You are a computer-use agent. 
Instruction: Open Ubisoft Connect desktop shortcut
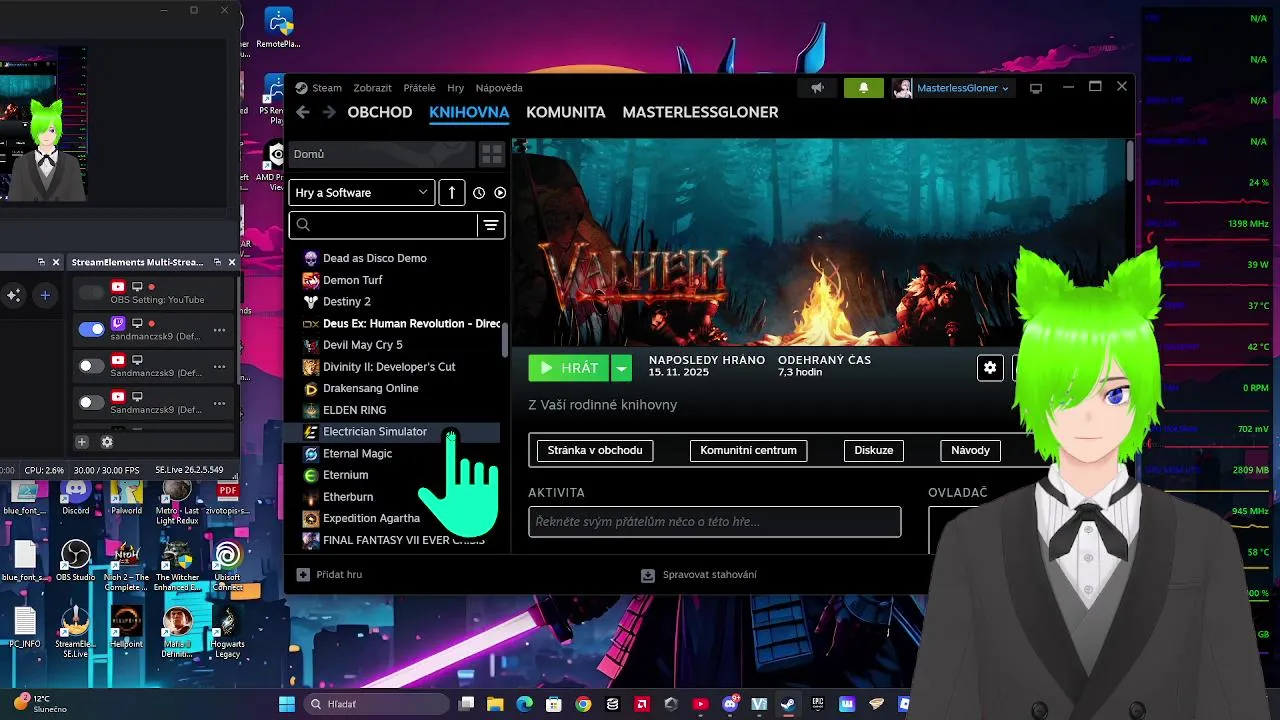(227, 565)
